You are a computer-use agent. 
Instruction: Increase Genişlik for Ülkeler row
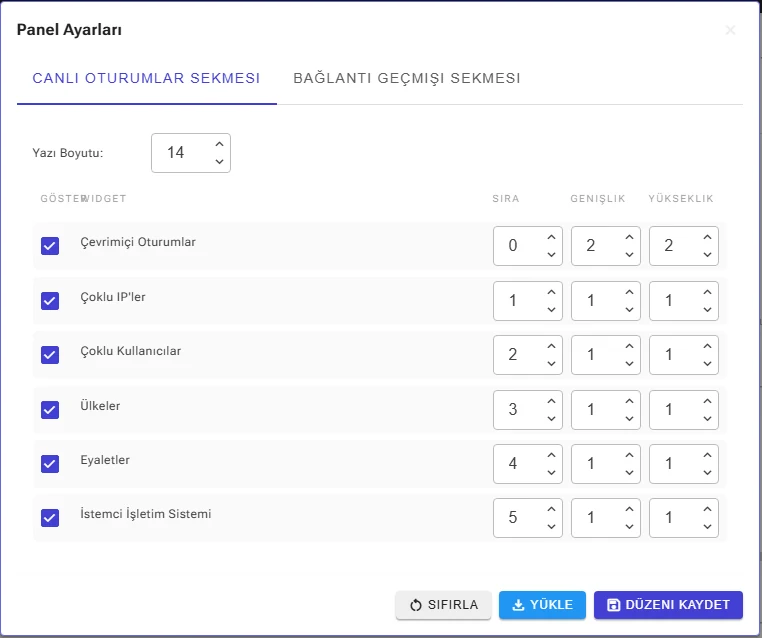(x=629, y=401)
